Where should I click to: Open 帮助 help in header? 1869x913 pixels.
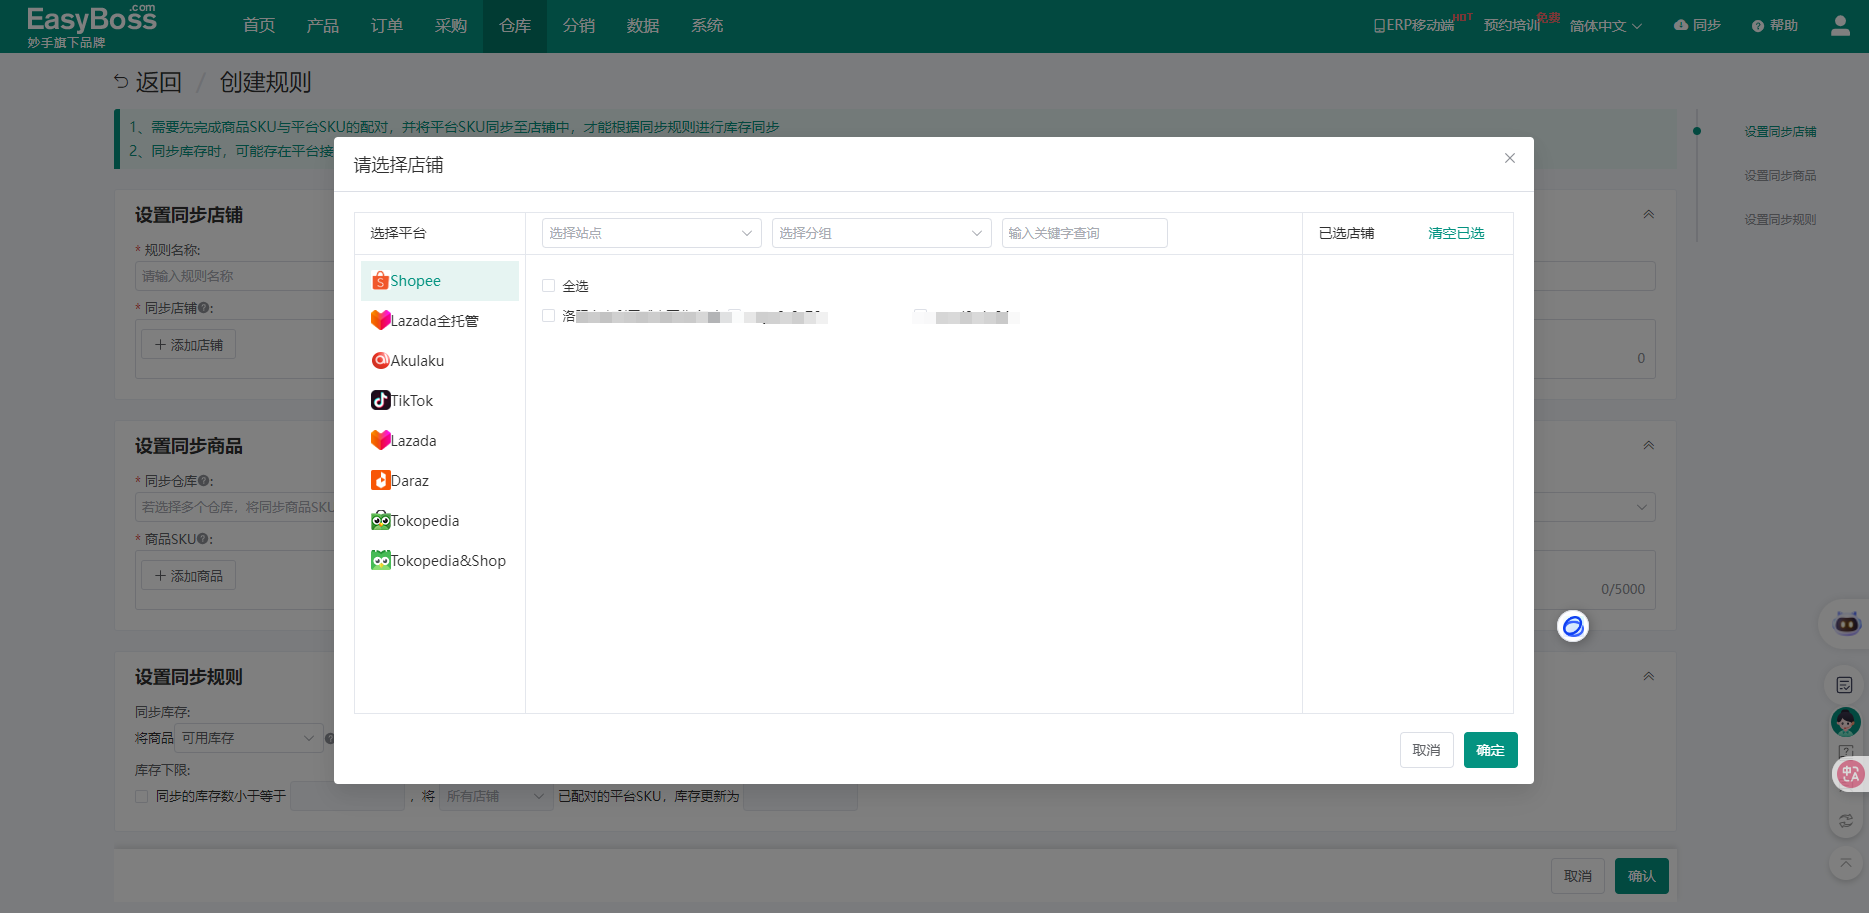pyautogui.click(x=1775, y=26)
